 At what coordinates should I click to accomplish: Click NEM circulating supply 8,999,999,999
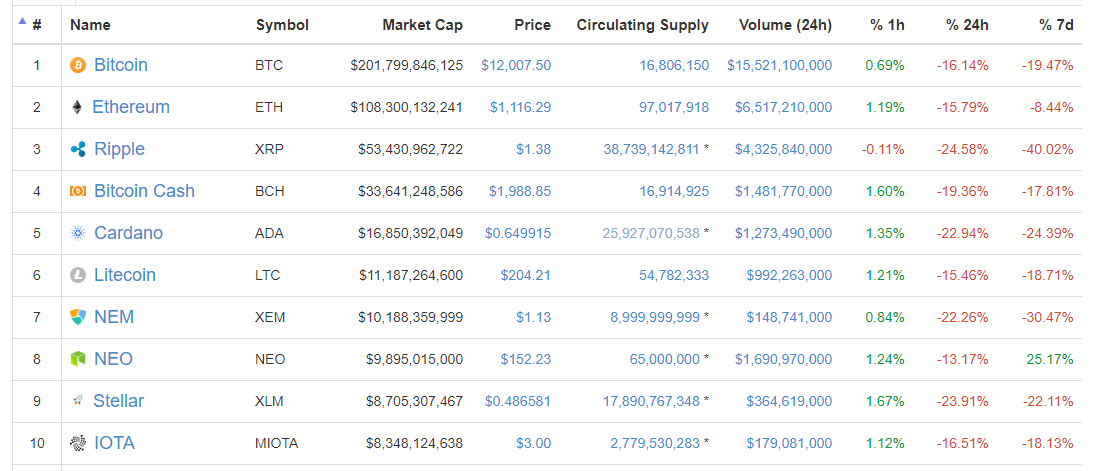[655, 317]
